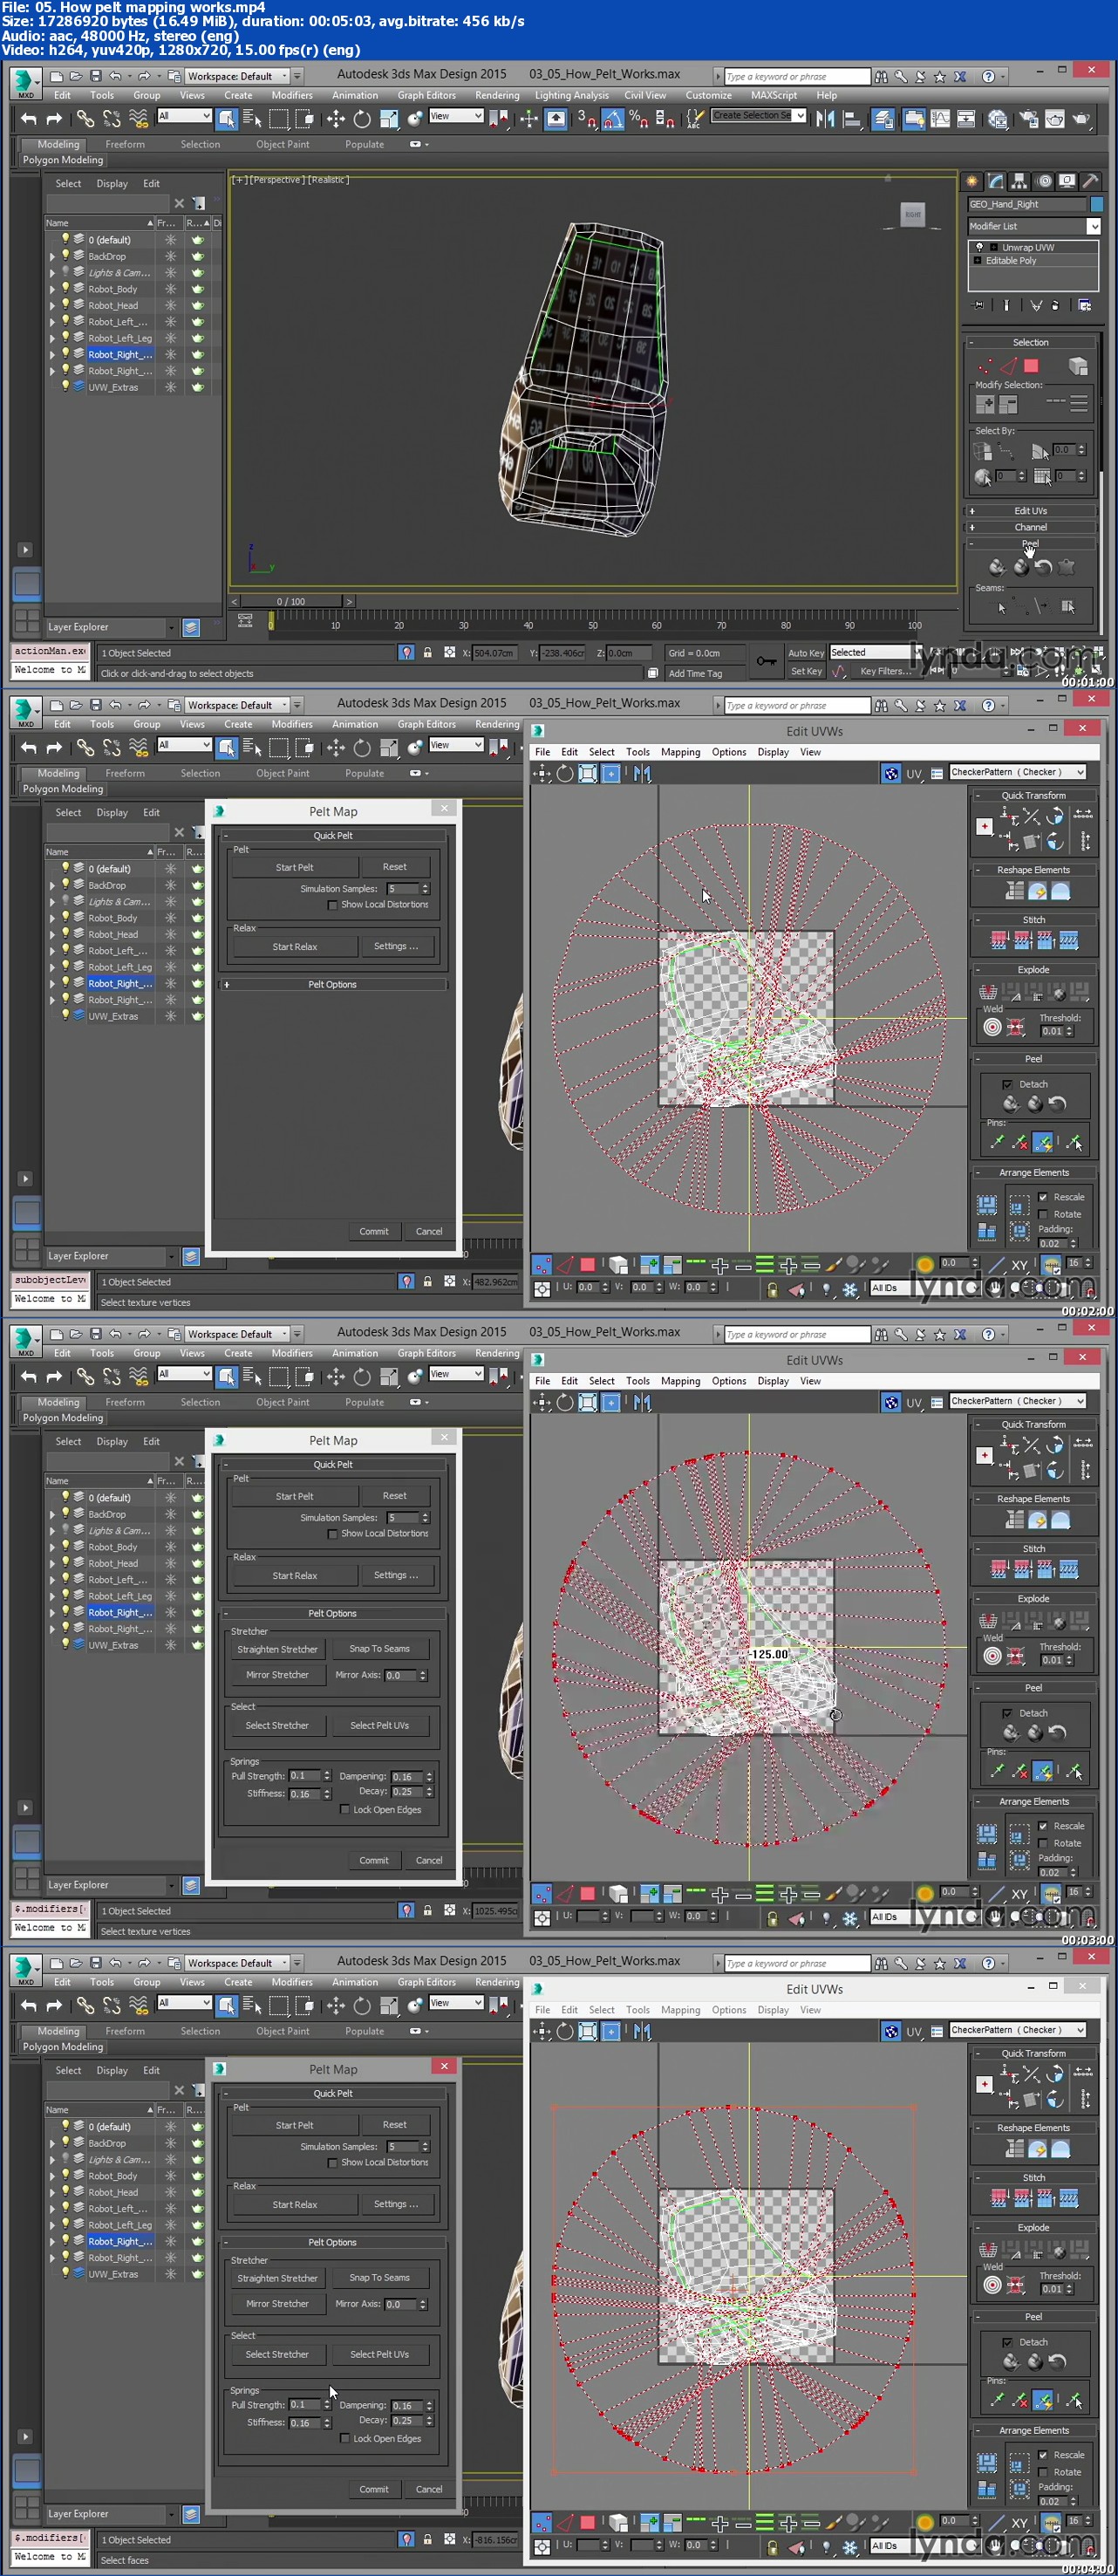
Task: Open the Lighting Analysis menu
Action: click(x=571, y=96)
